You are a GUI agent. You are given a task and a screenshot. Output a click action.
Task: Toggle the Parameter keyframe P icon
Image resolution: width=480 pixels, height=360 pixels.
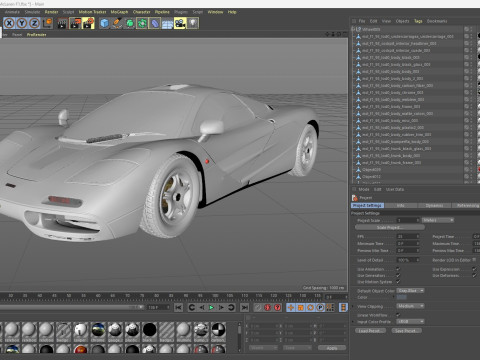click(320, 307)
